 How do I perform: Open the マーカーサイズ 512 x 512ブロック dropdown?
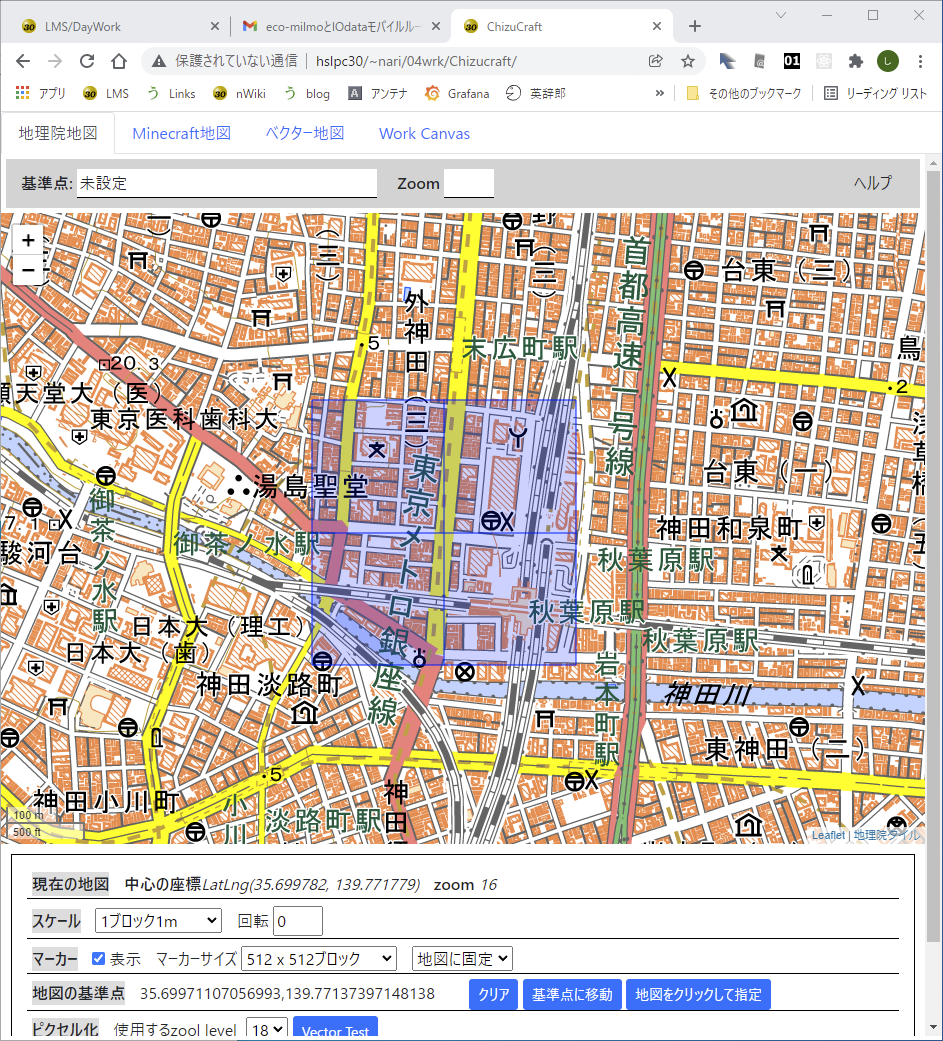click(x=319, y=959)
